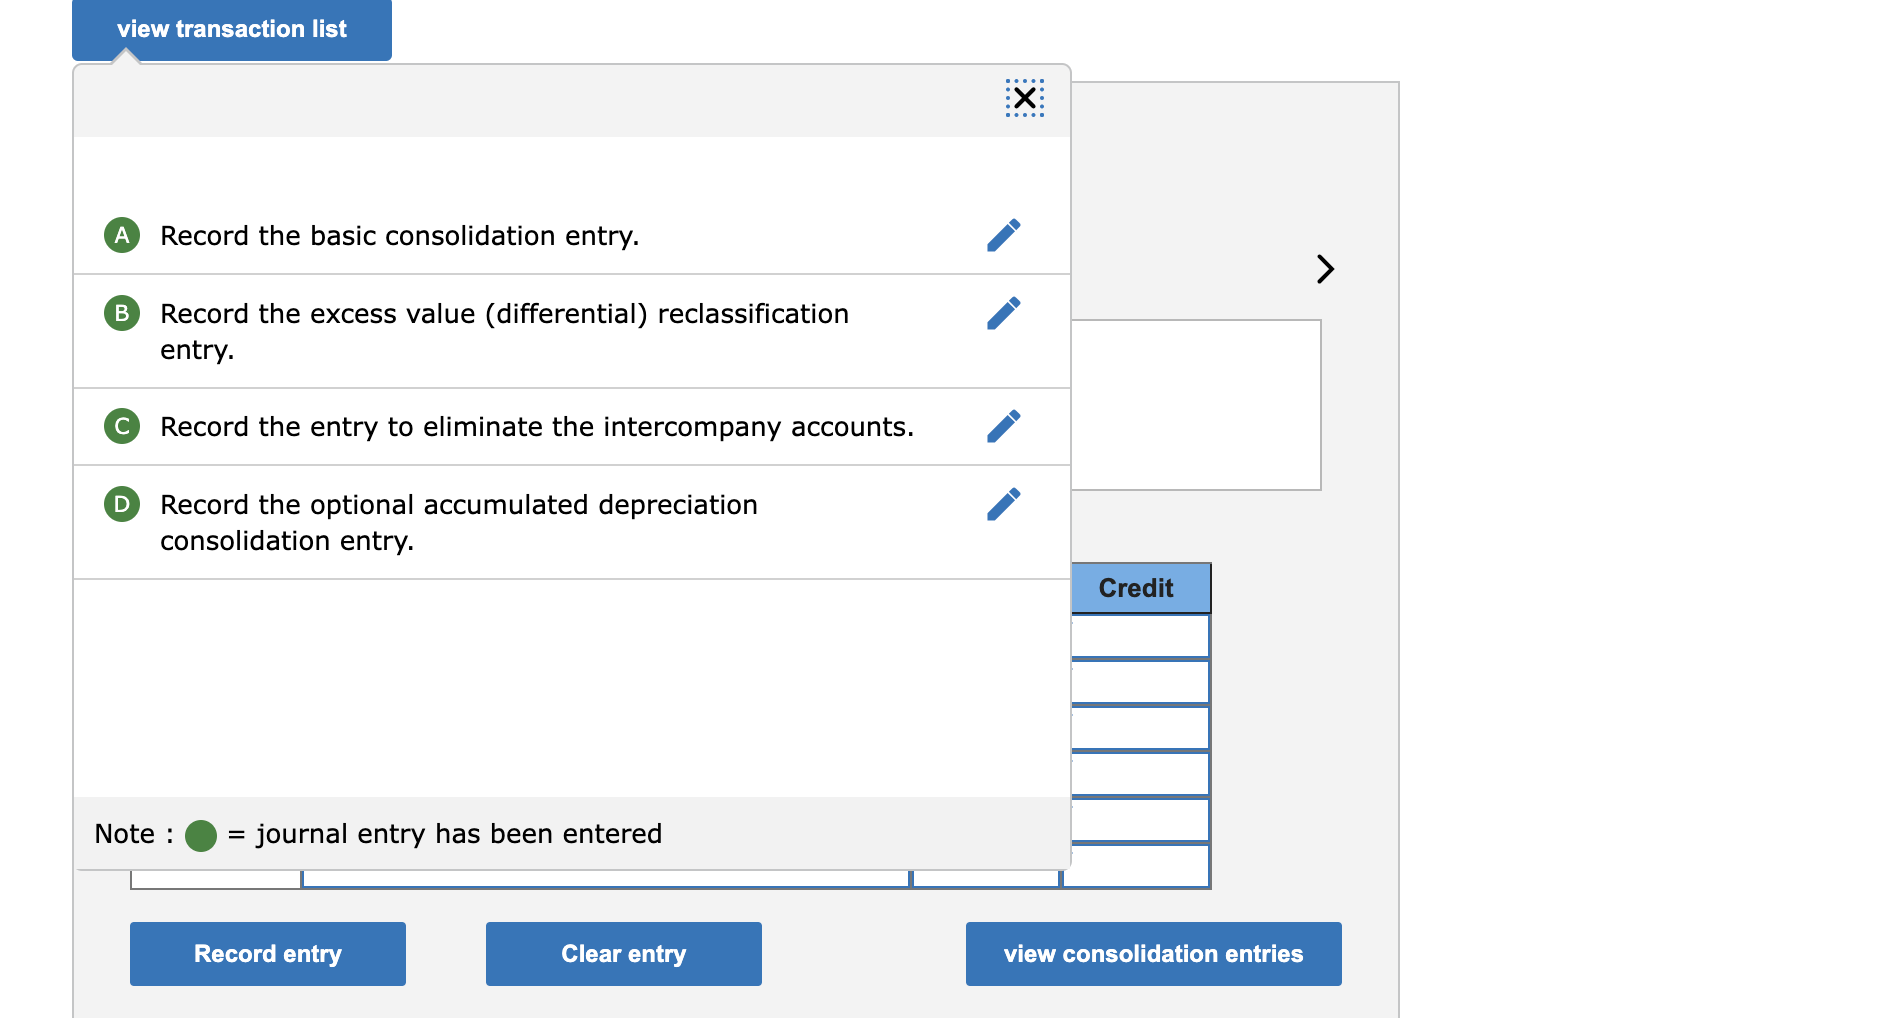Edit the accumulated depreciation entry pencil icon
This screenshot has width=1900, height=1018.
pyautogui.click(x=1004, y=503)
